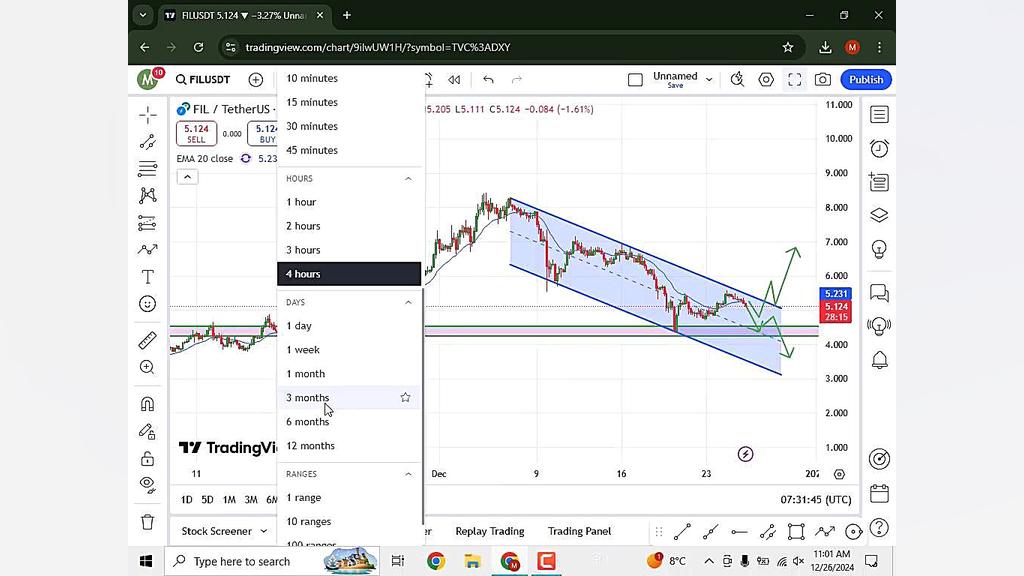The image size is (1024, 576).
Task: Choose the 1 day interval
Action: point(349,326)
